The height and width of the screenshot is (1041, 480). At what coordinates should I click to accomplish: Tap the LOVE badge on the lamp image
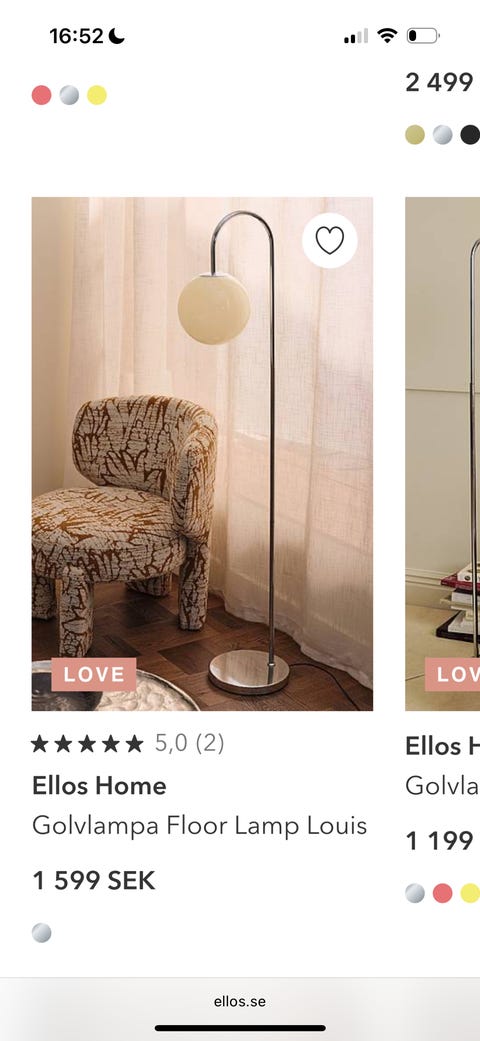pyautogui.click(x=94, y=675)
